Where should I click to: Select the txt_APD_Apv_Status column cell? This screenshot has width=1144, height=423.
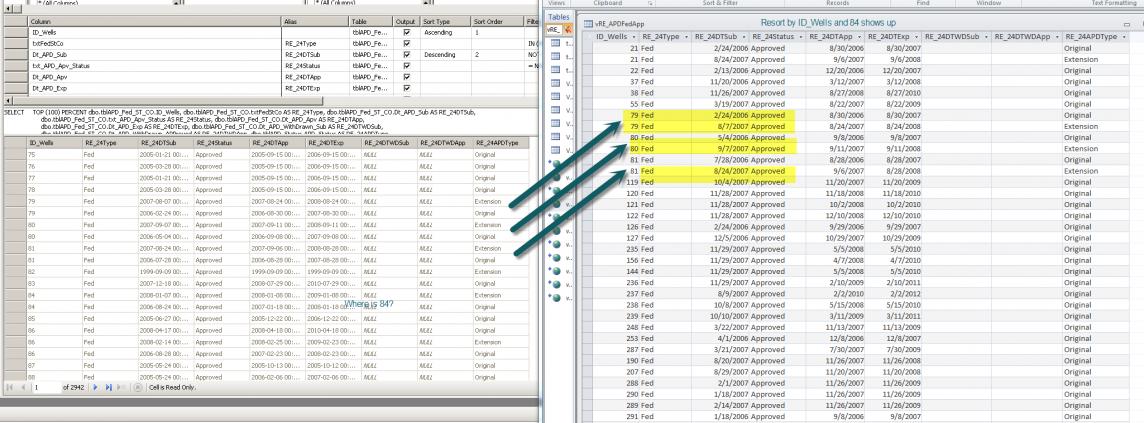pos(154,66)
